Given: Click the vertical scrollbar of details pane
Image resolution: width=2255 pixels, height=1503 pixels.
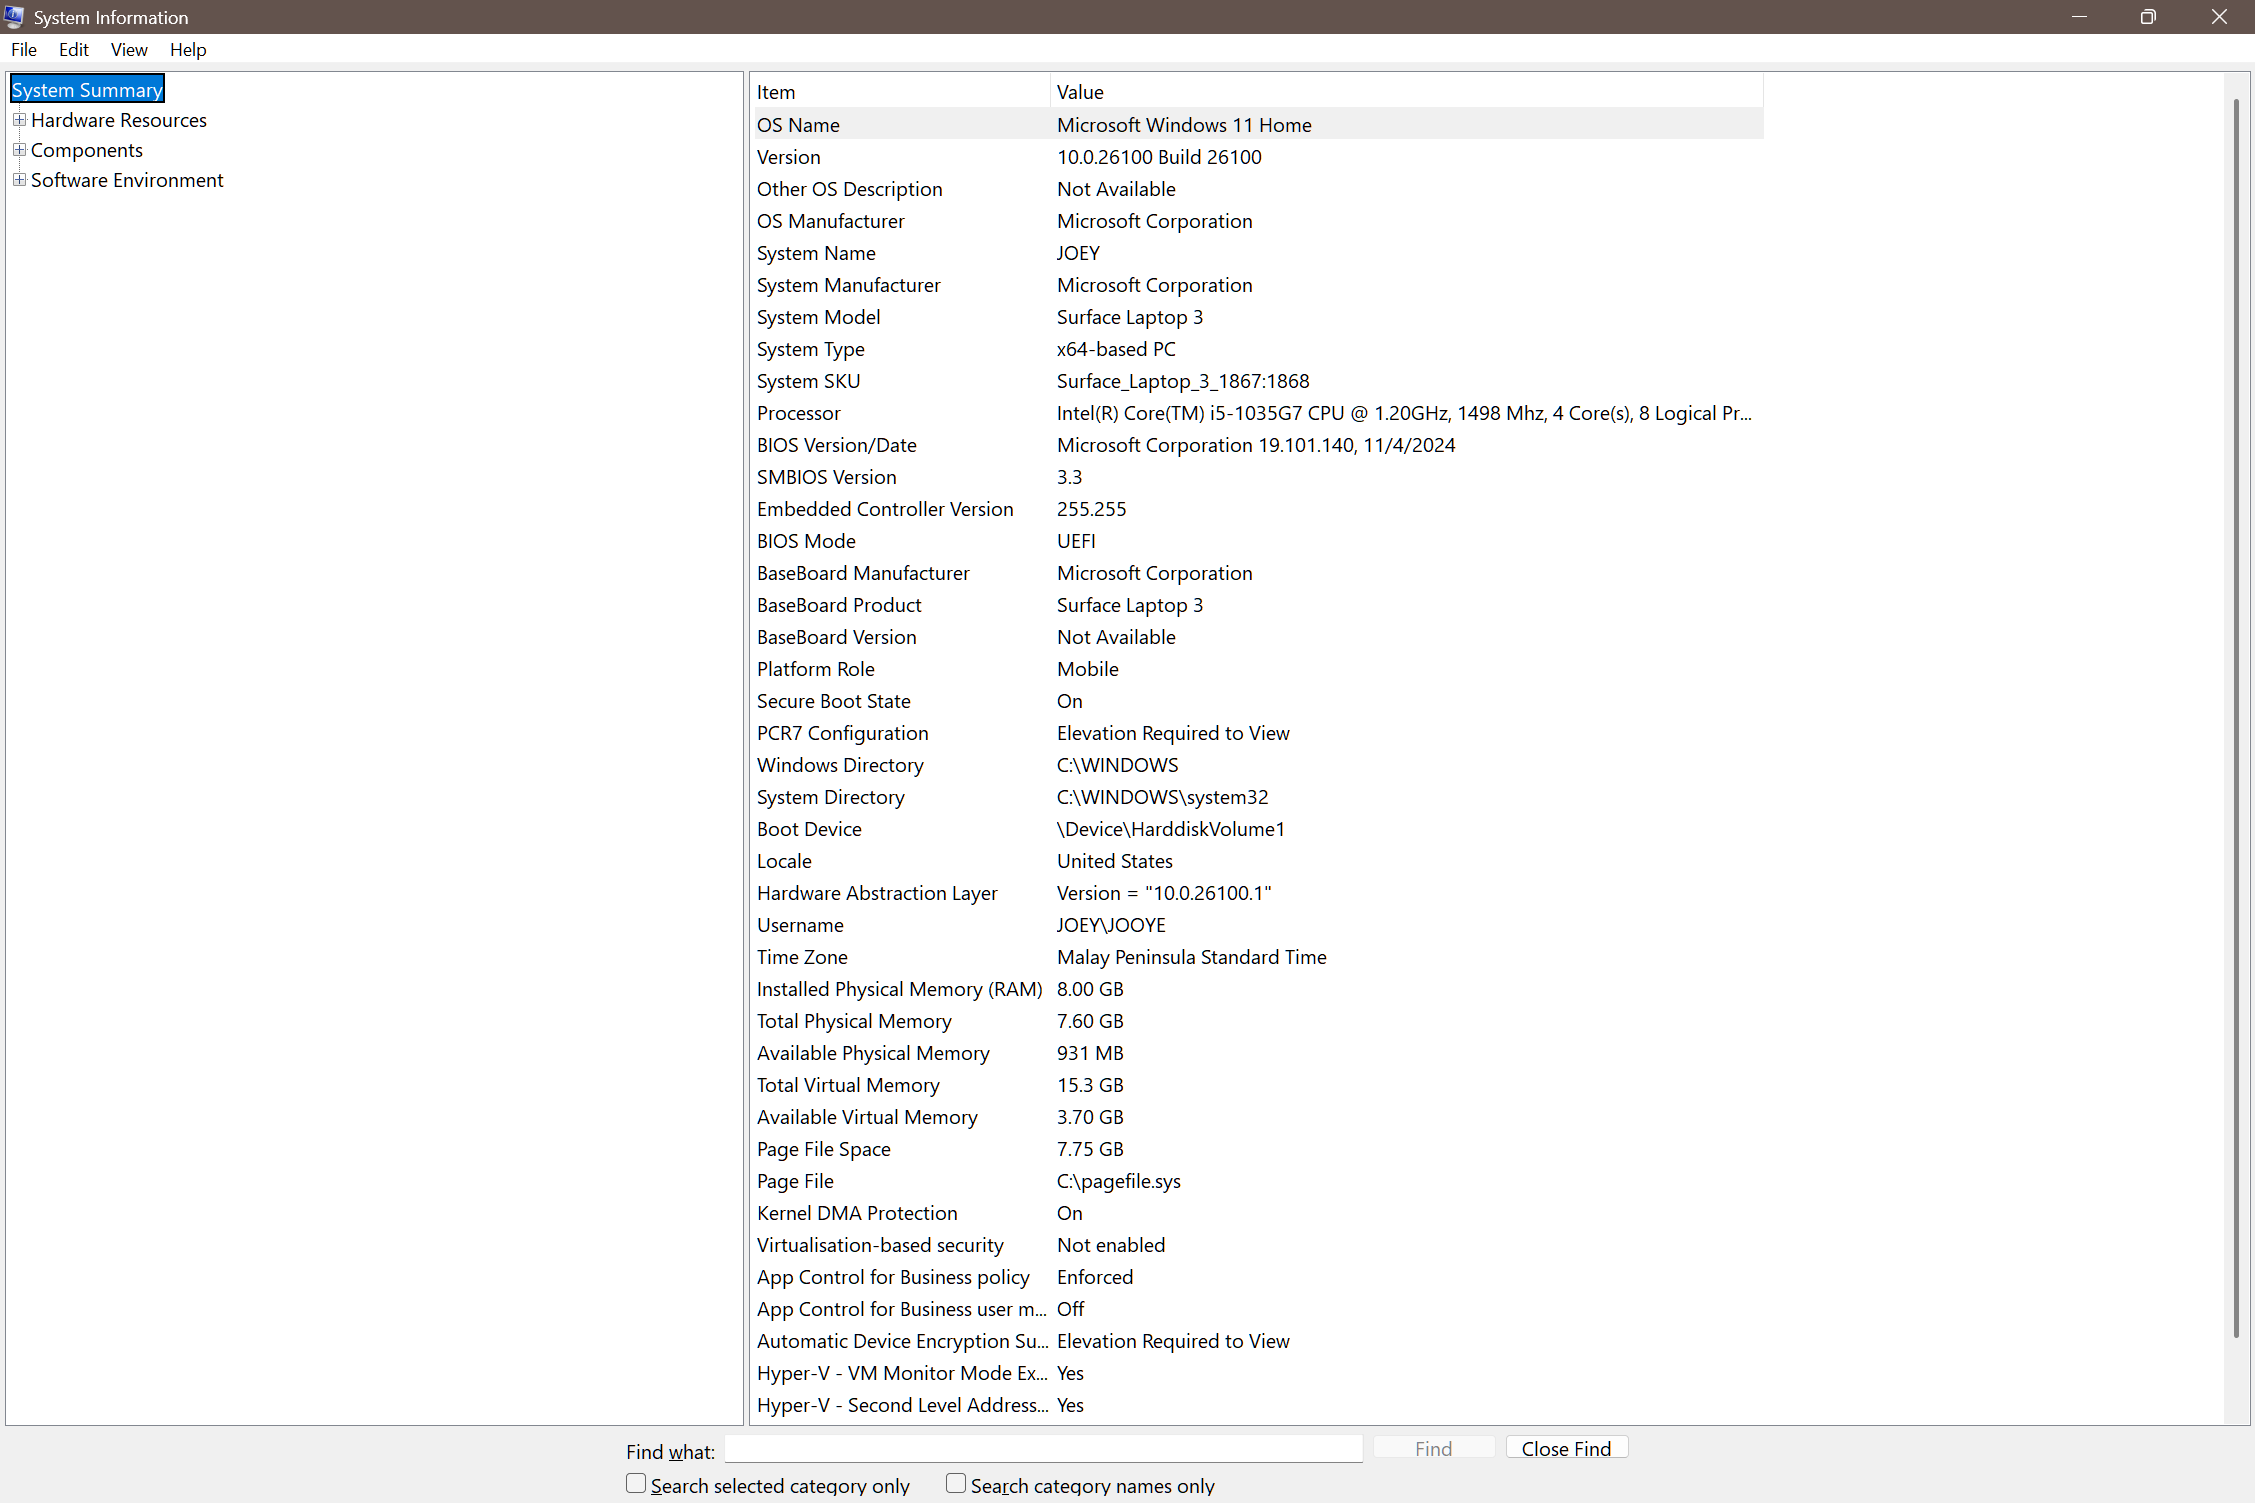Looking at the screenshot, I should (x=2236, y=718).
